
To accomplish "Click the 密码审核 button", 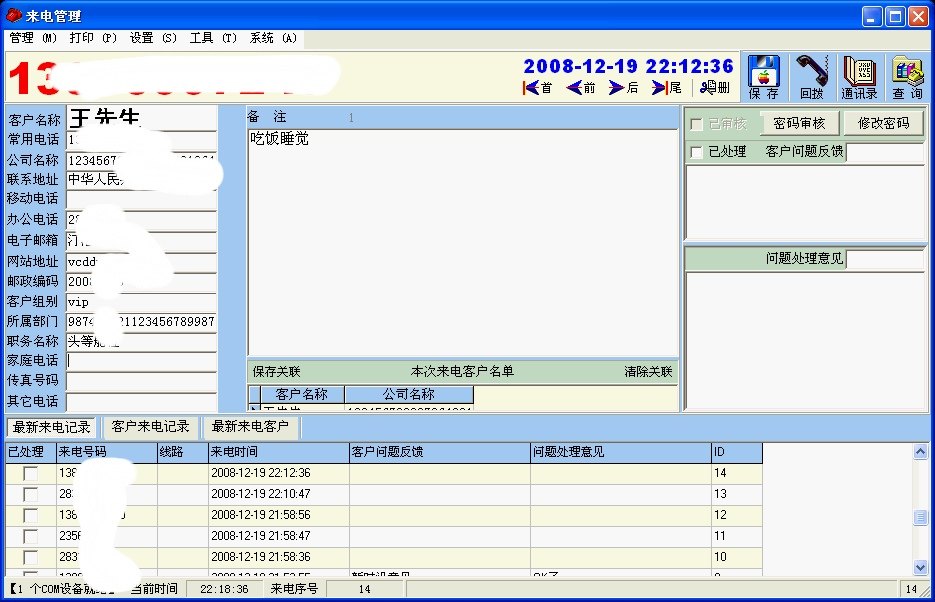I will [x=799, y=123].
